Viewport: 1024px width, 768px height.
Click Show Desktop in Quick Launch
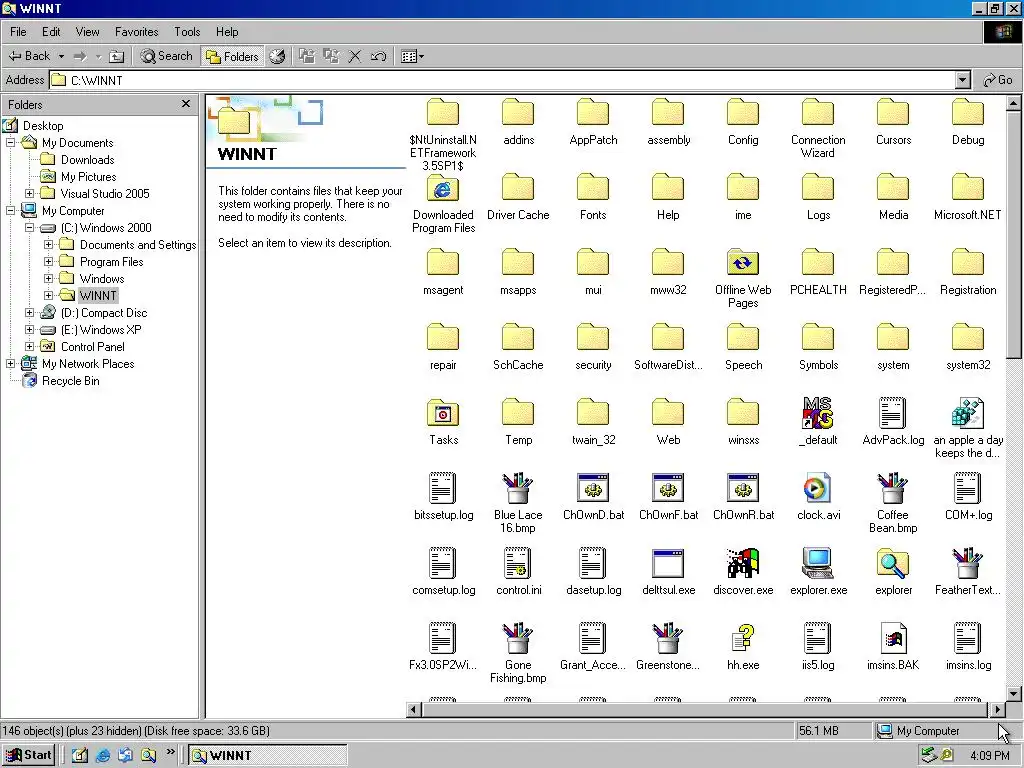(80, 756)
